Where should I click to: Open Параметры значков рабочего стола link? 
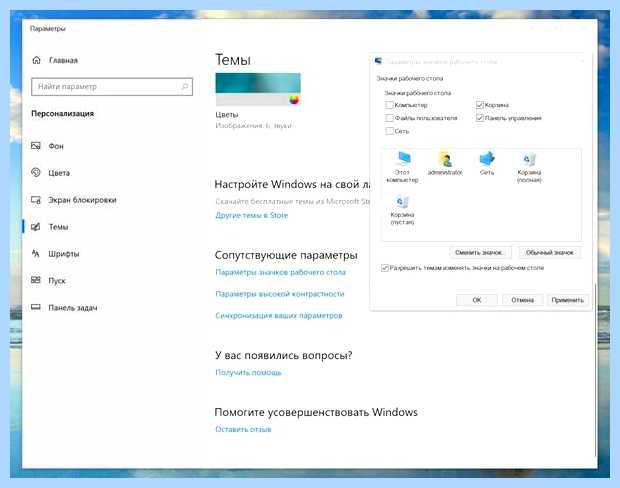pyautogui.click(x=280, y=272)
